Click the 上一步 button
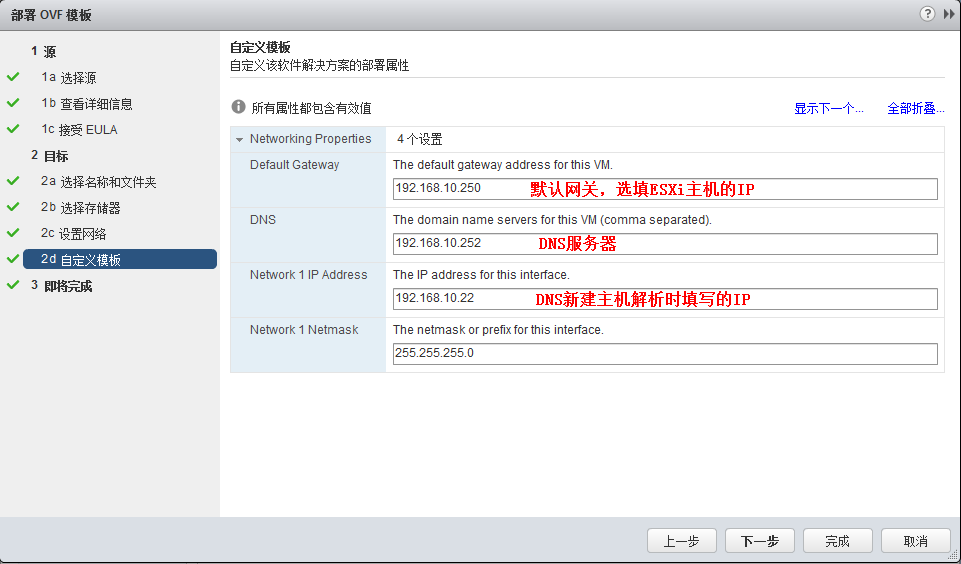961x564 pixels. (x=682, y=541)
